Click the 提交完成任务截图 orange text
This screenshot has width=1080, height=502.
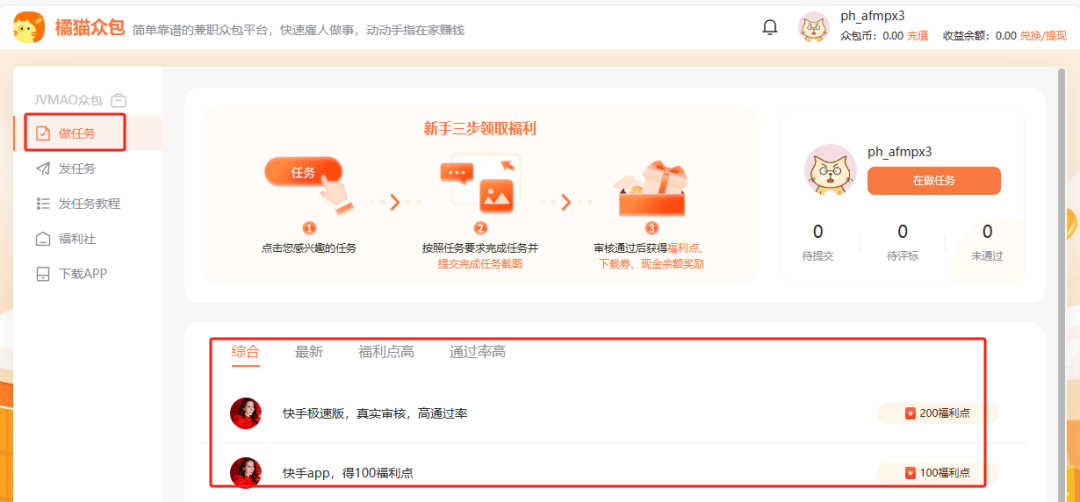pos(480,264)
